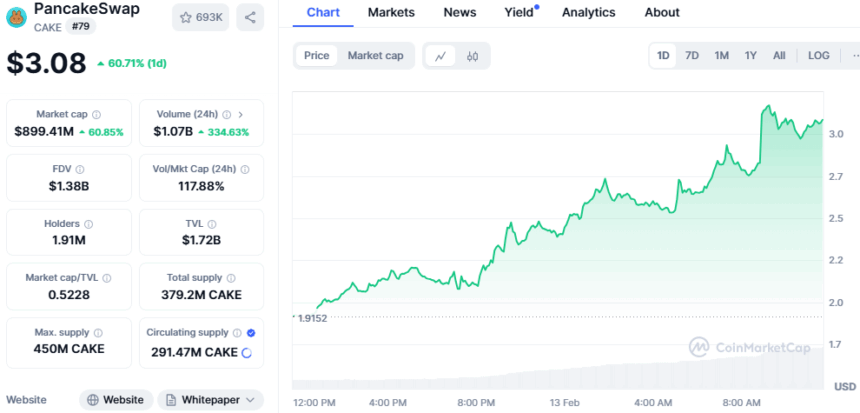The width and height of the screenshot is (860, 413).
Task: Click the CAKE ticker symbol text
Action: point(48,27)
